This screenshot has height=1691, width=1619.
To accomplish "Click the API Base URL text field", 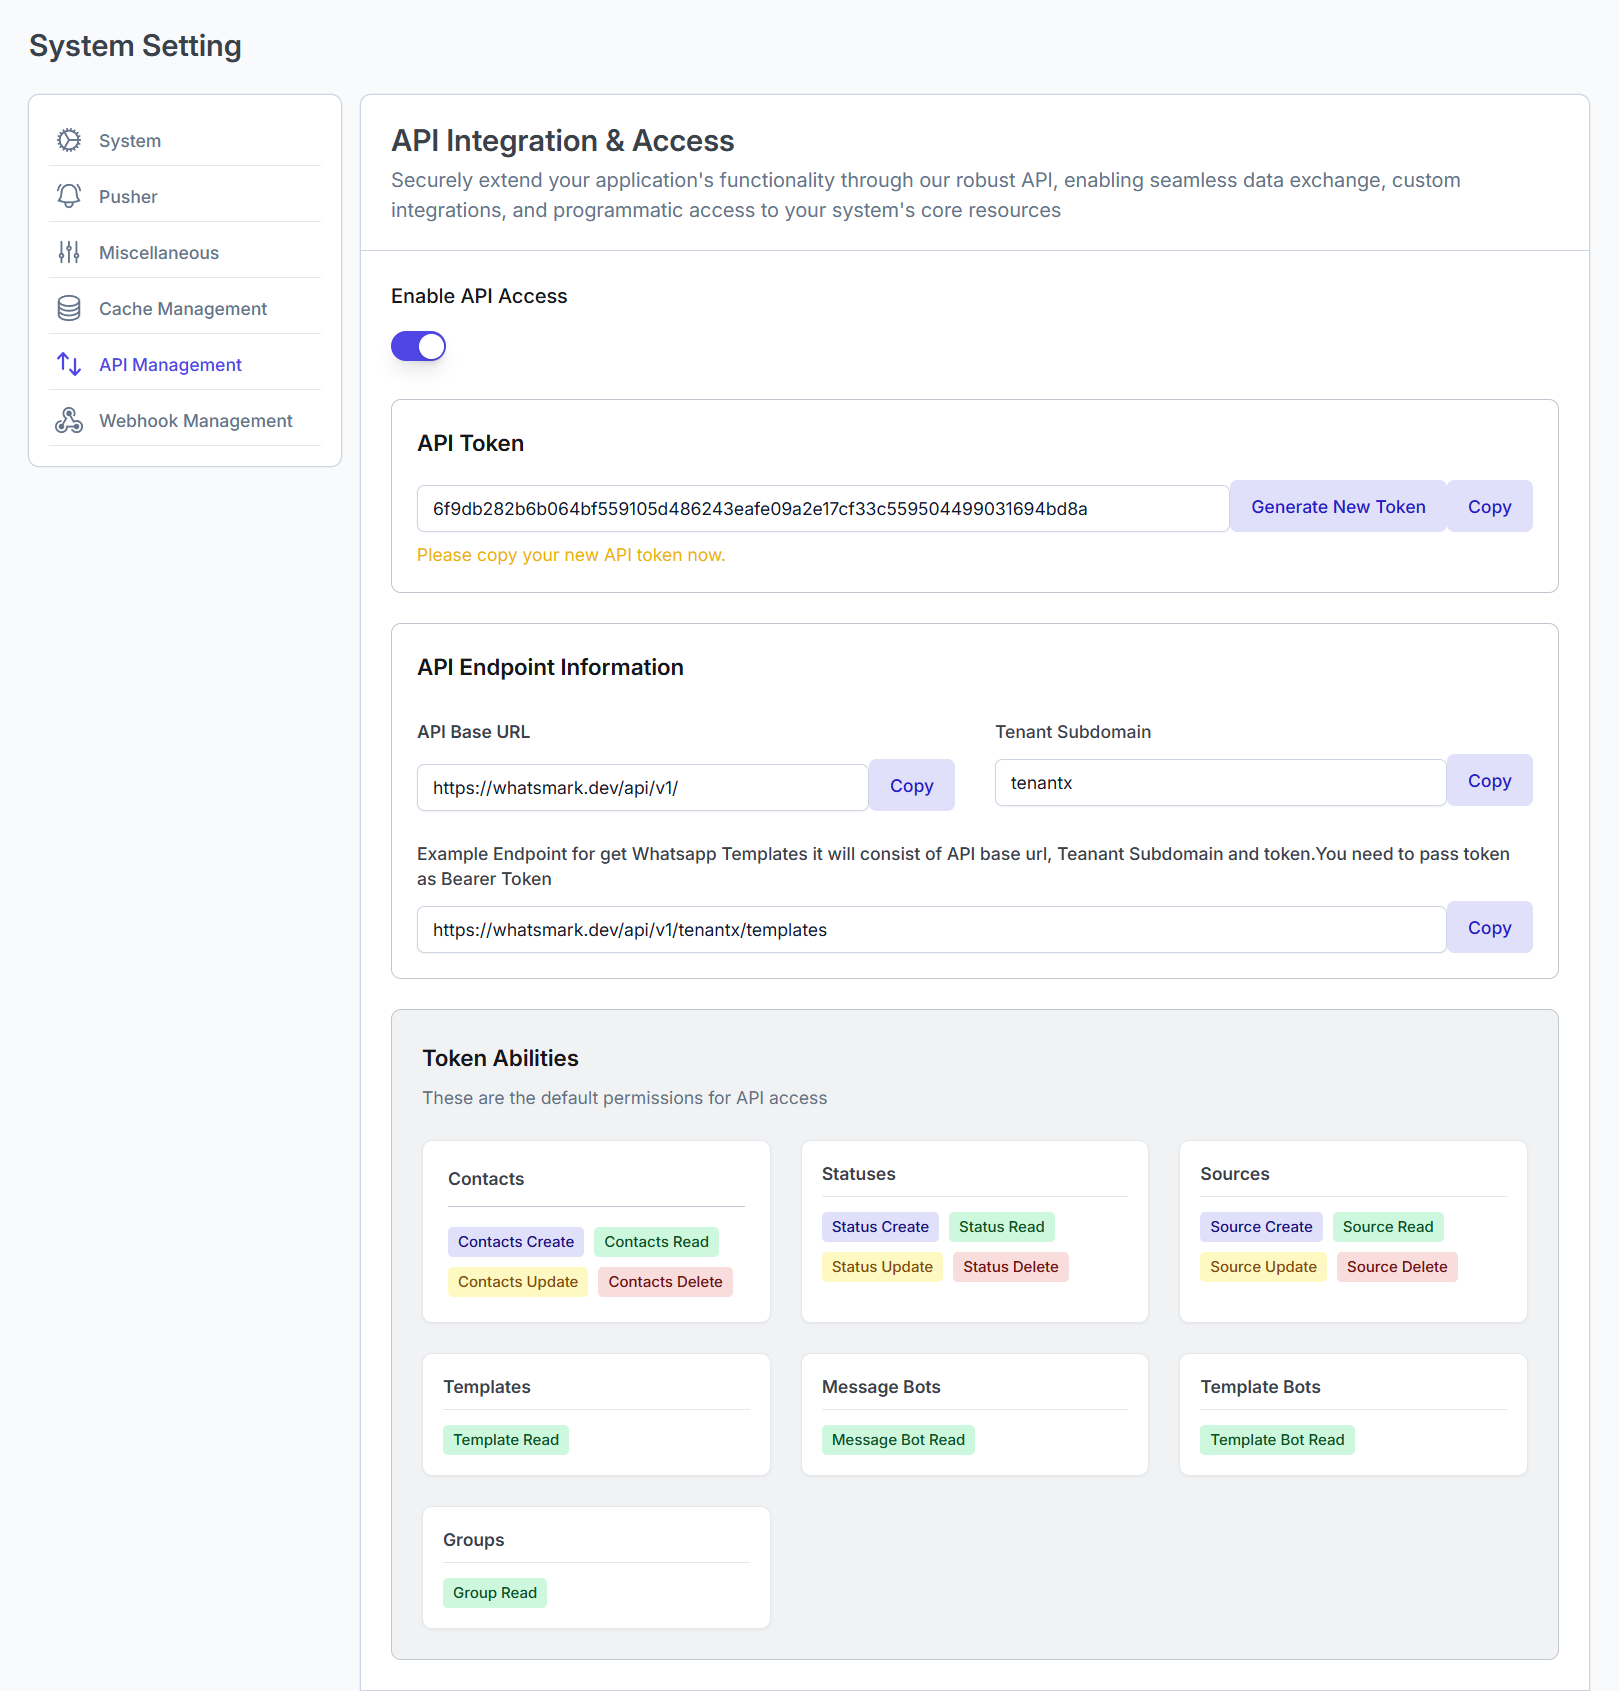I will coord(642,787).
